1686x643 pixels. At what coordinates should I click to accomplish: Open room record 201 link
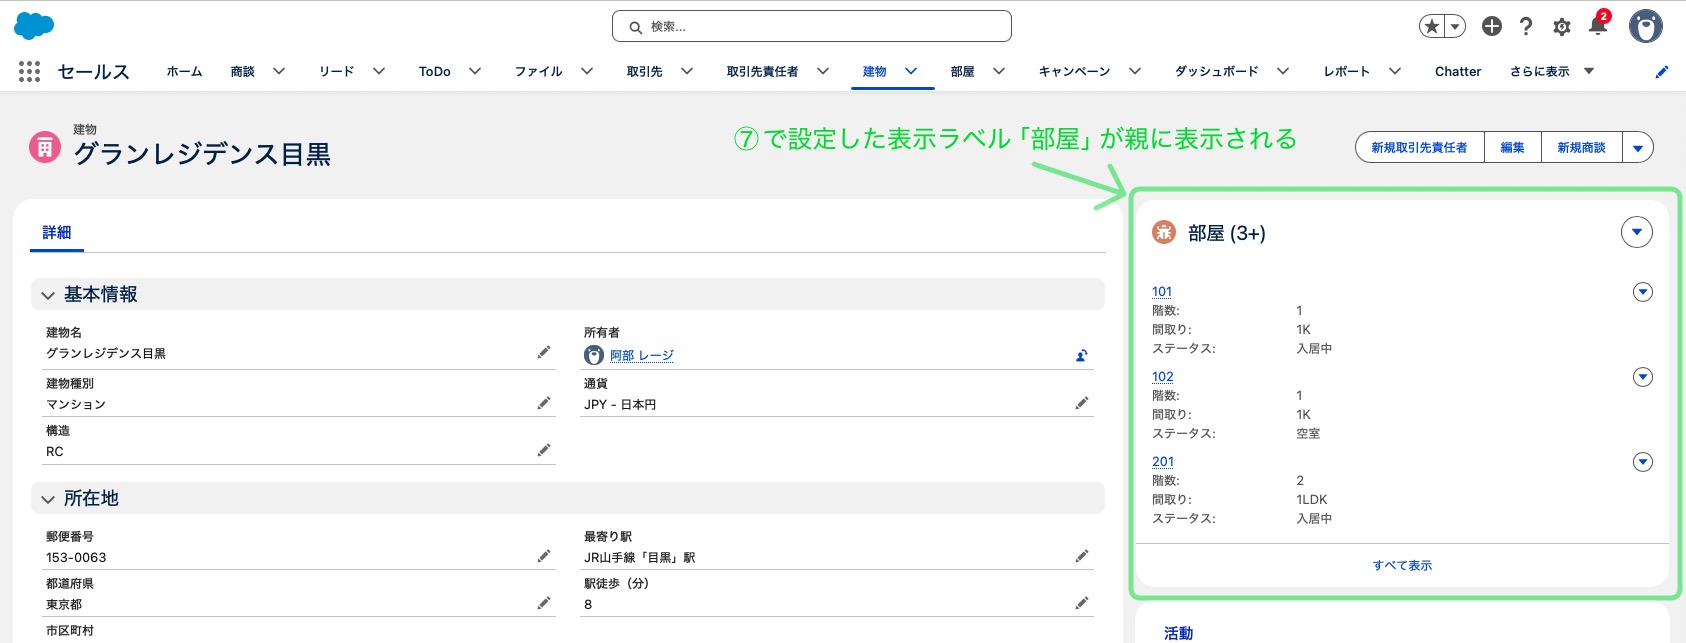(x=1163, y=461)
